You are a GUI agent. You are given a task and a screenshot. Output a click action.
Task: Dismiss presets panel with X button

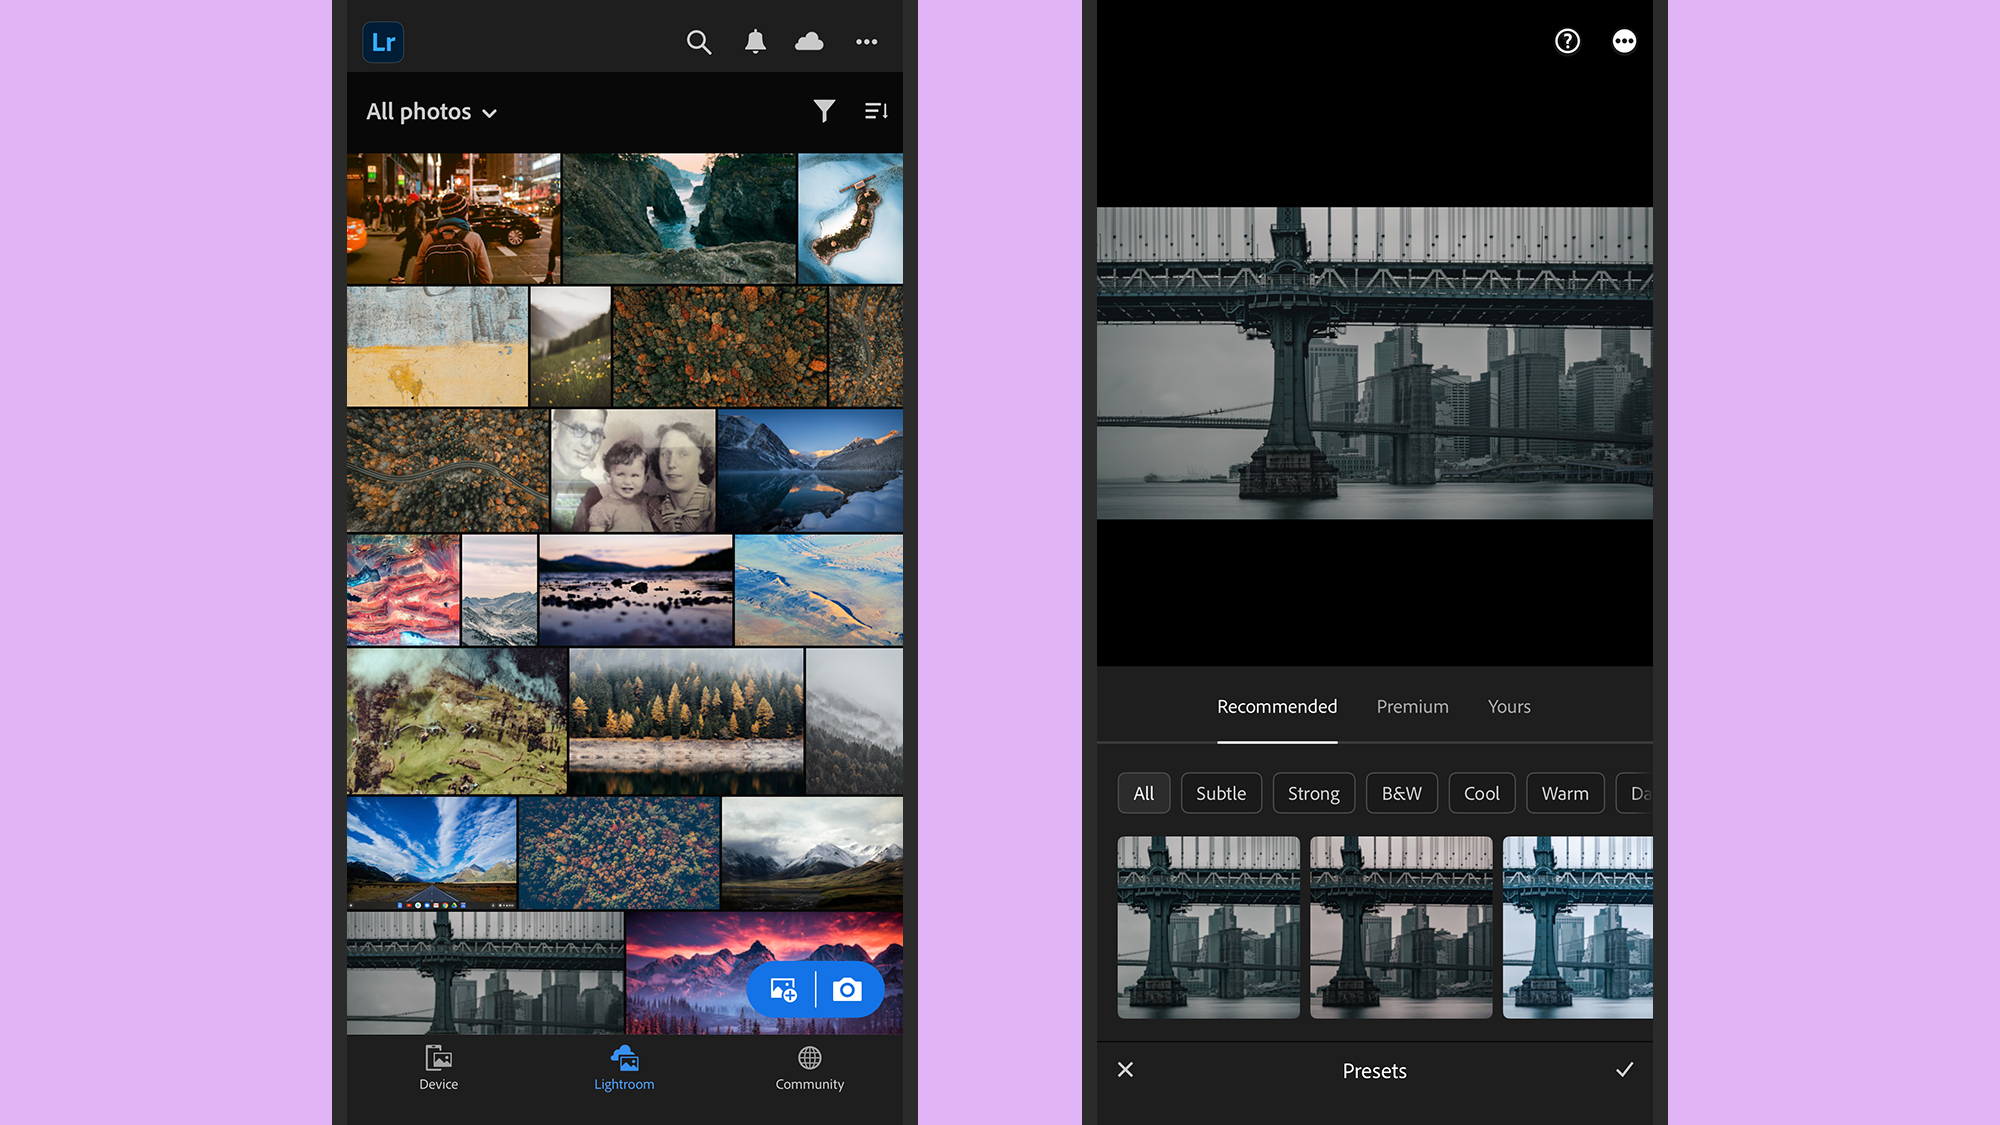pyautogui.click(x=1125, y=1069)
